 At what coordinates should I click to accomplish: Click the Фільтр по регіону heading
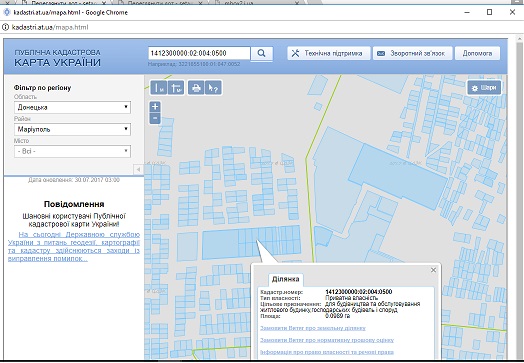[42, 88]
